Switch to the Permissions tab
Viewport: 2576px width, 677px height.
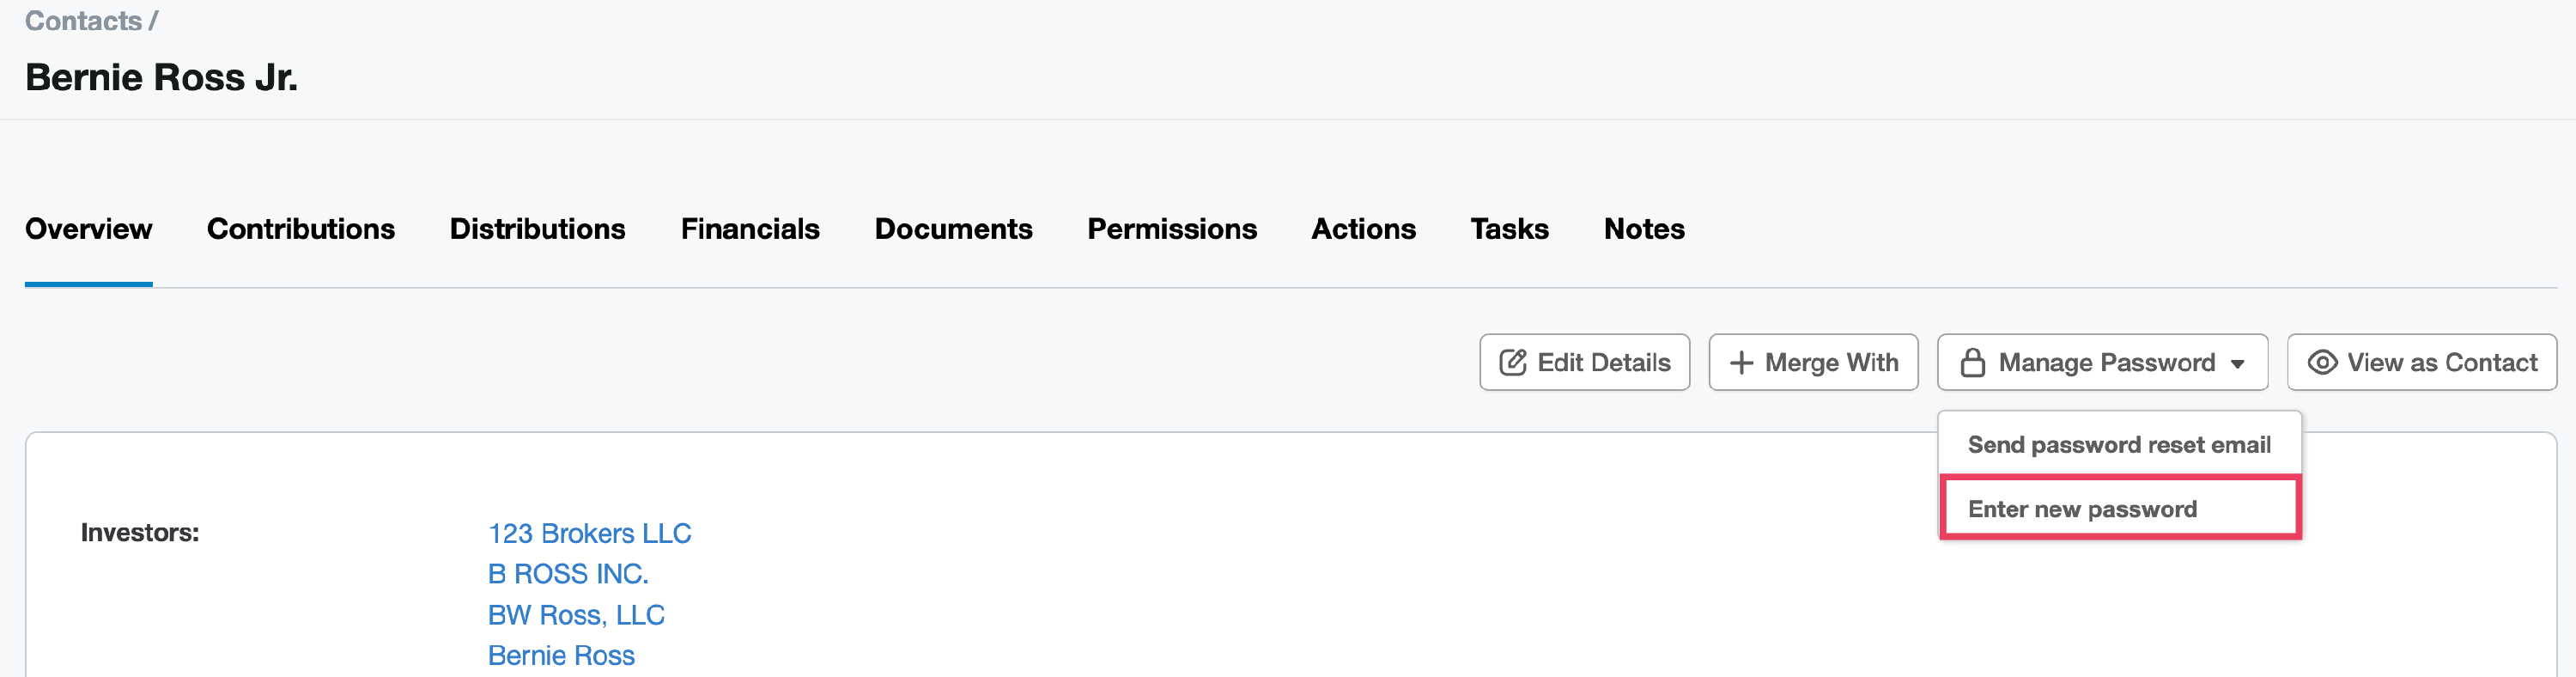[x=1171, y=229]
